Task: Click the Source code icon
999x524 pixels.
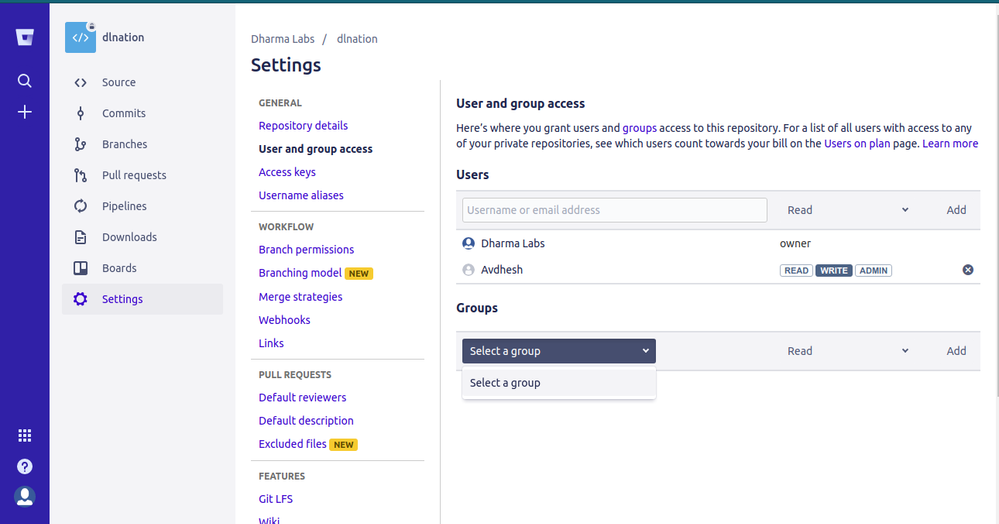Action: coord(80,82)
